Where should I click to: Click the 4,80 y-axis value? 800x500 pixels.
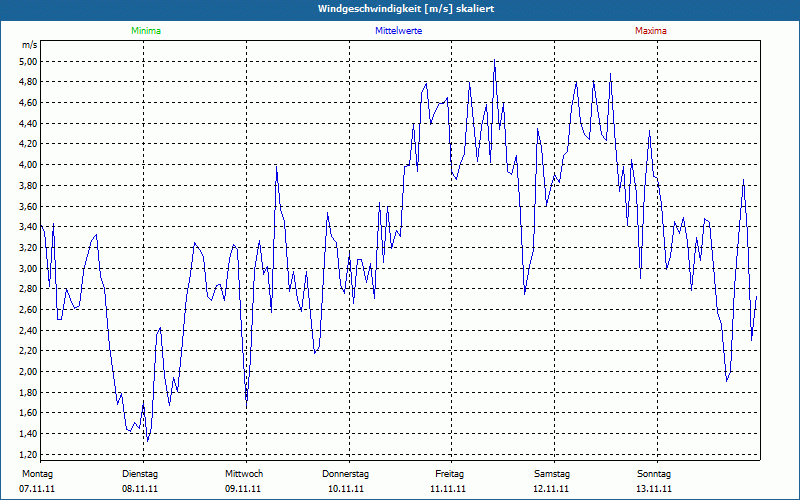point(30,82)
